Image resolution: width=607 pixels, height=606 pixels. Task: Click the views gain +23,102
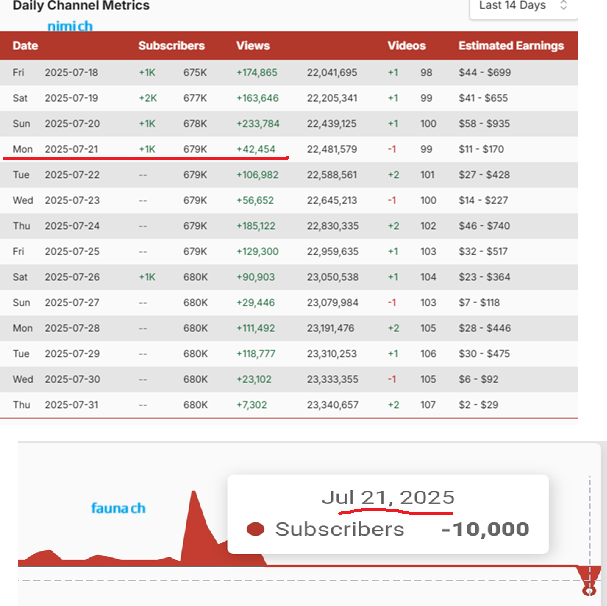coord(254,379)
